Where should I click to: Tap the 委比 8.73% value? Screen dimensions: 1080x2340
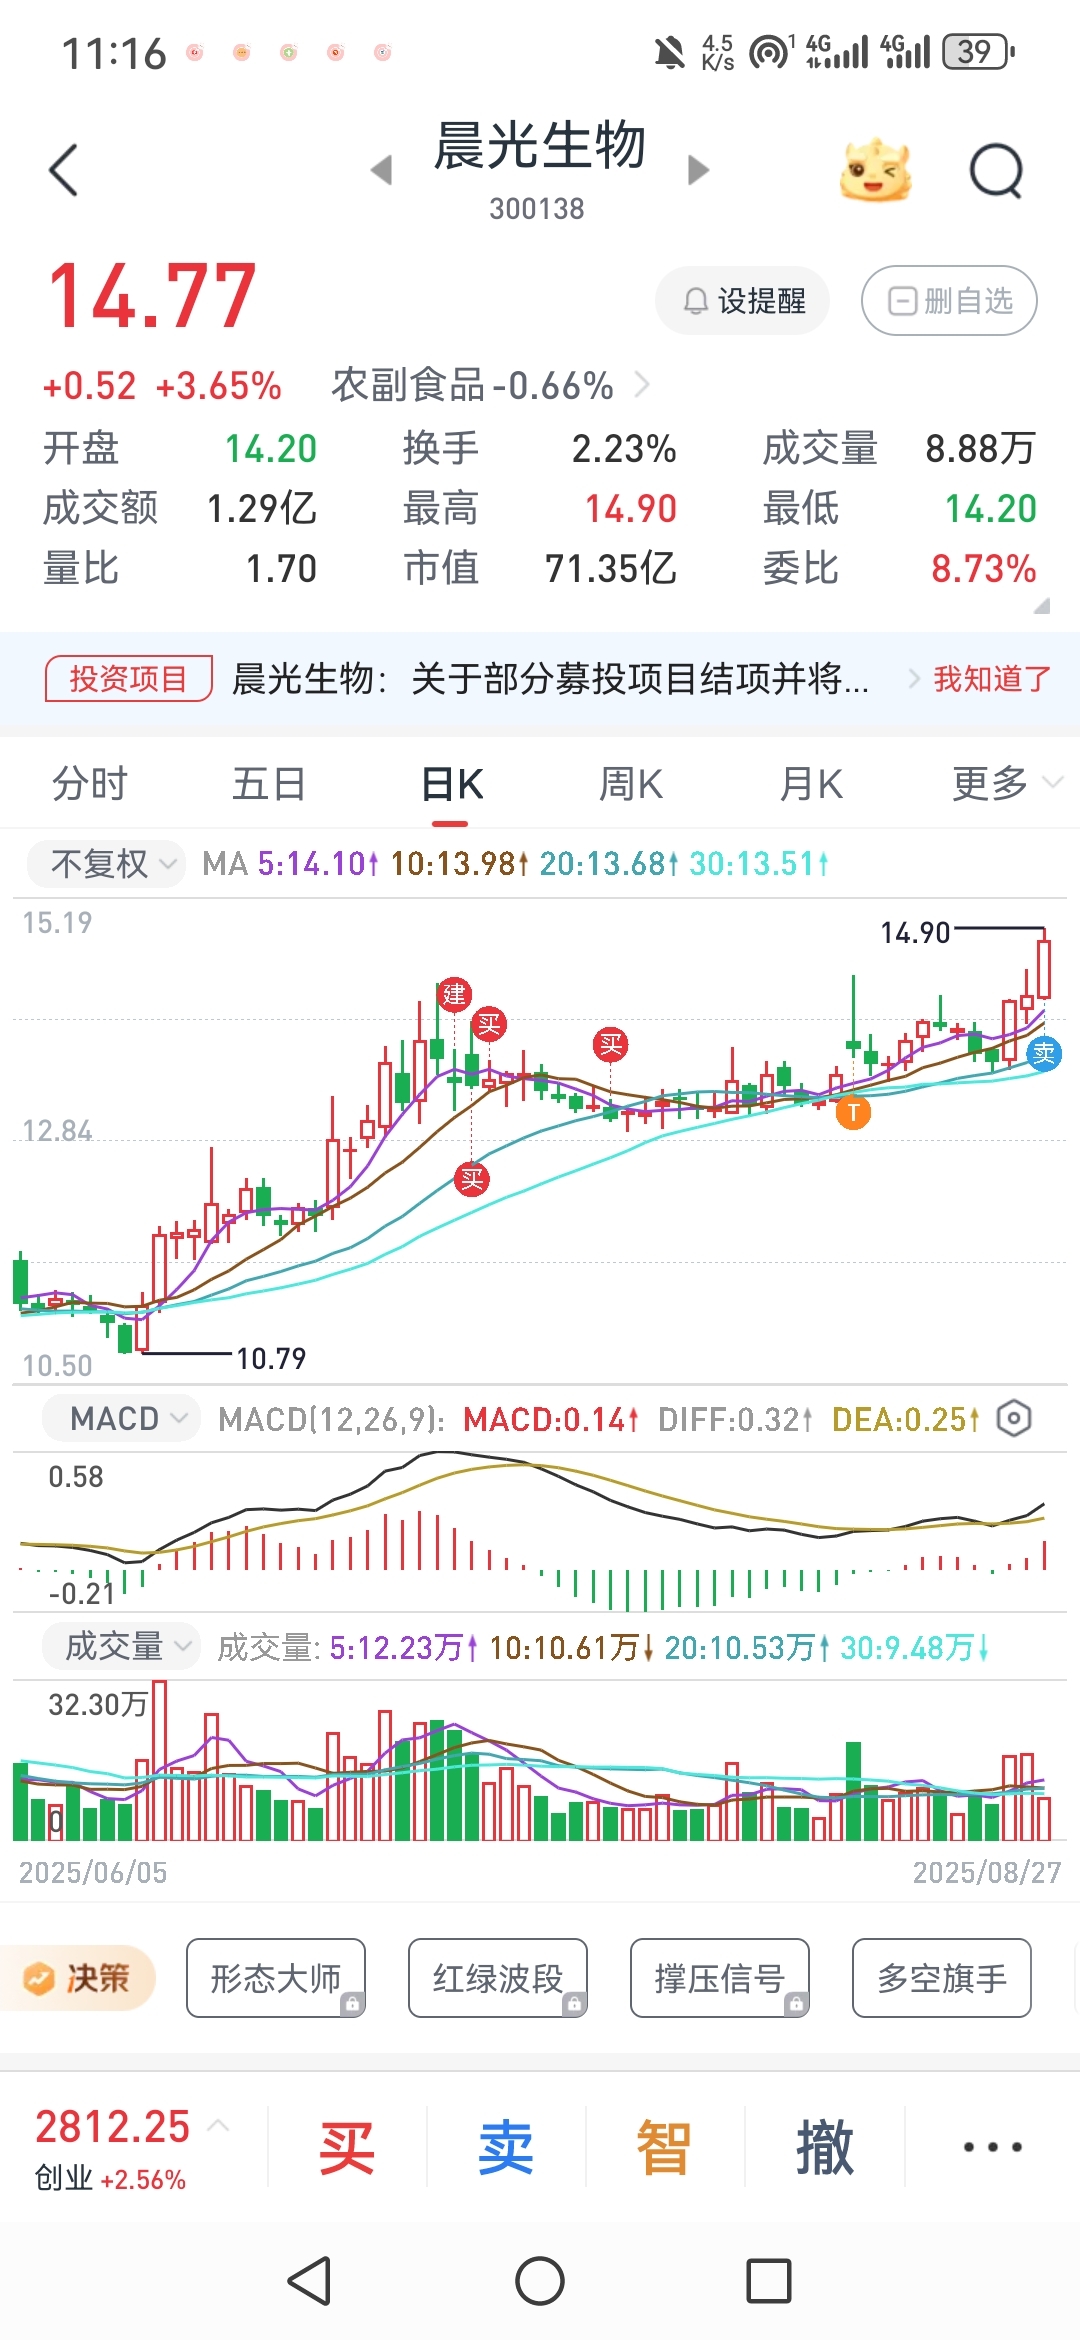tap(984, 569)
